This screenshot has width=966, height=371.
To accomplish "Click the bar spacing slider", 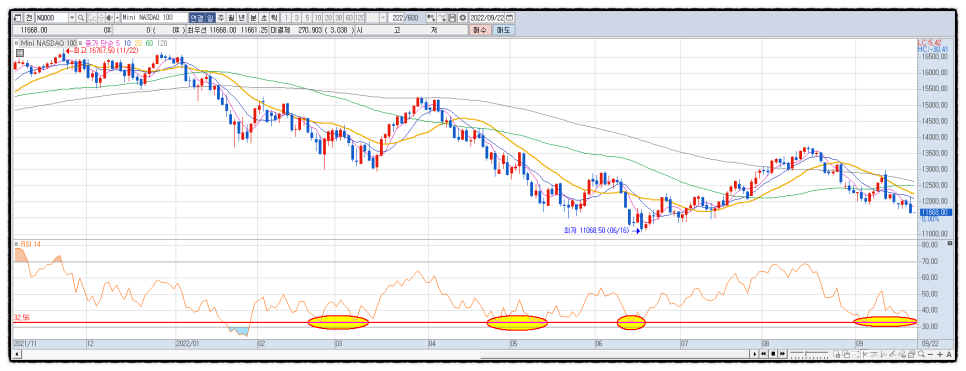I will [x=810, y=354].
